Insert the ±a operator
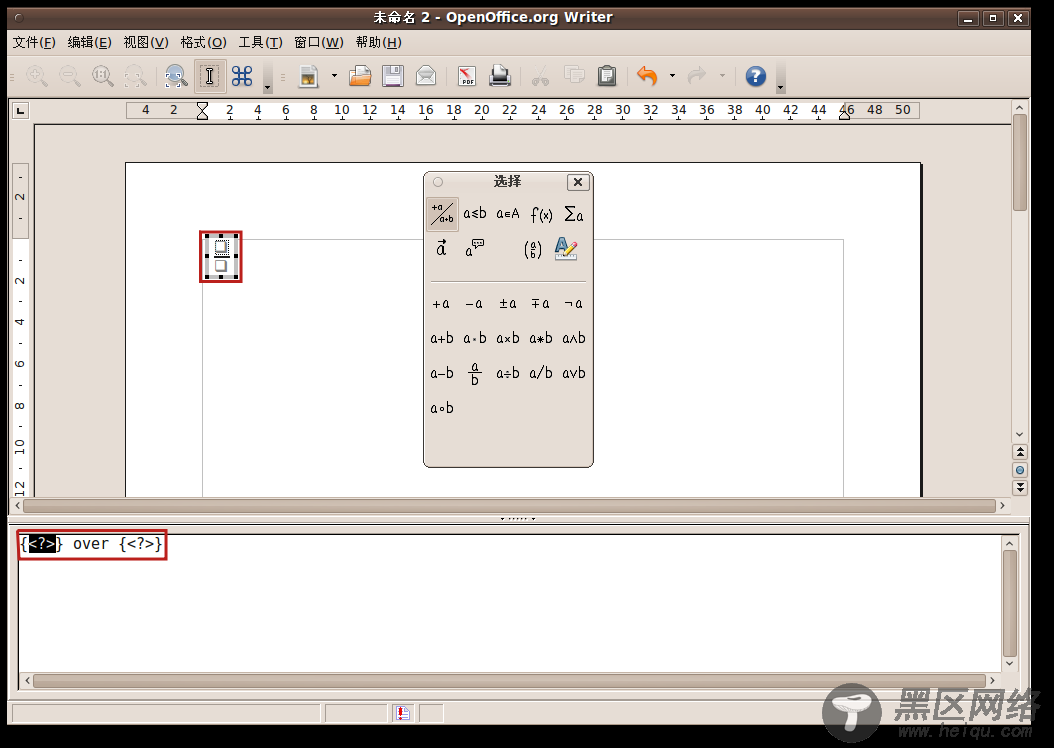 508,304
